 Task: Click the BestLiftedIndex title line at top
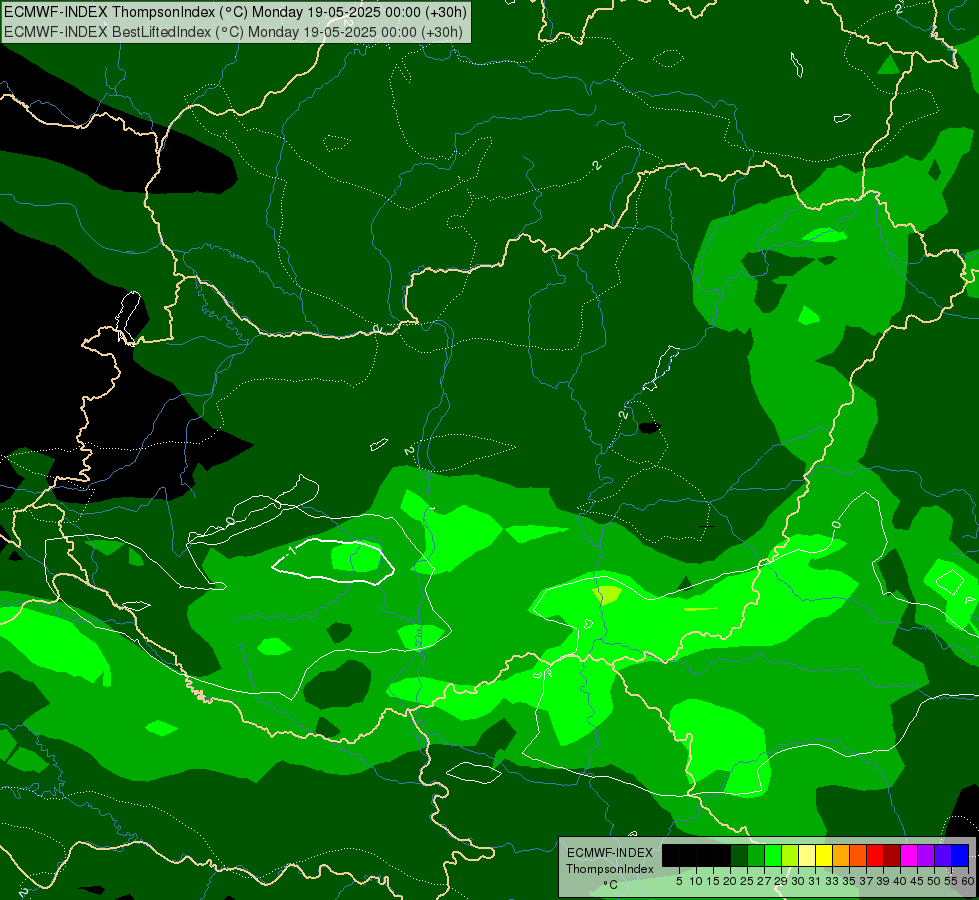click(x=233, y=32)
